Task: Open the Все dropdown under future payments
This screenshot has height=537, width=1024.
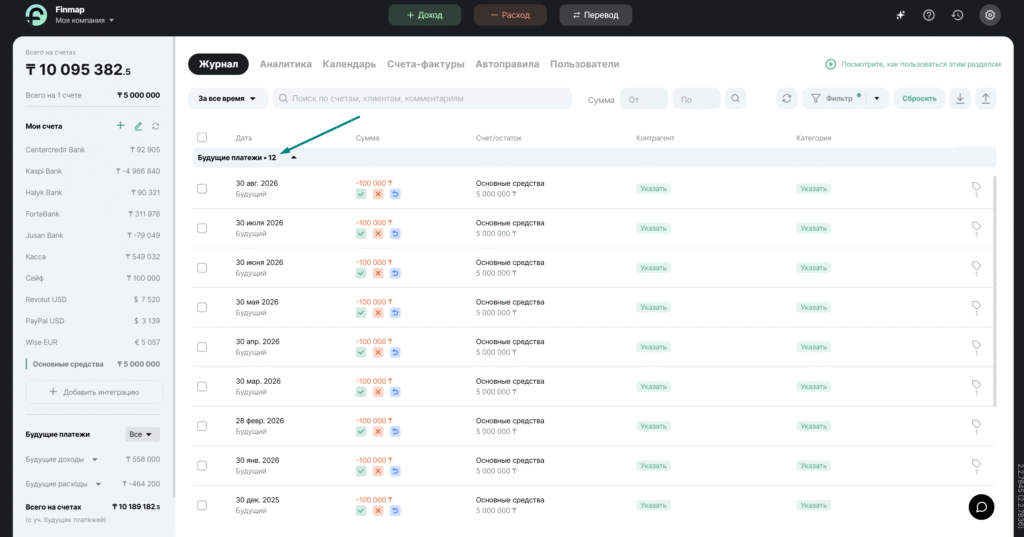Action: 142,434
